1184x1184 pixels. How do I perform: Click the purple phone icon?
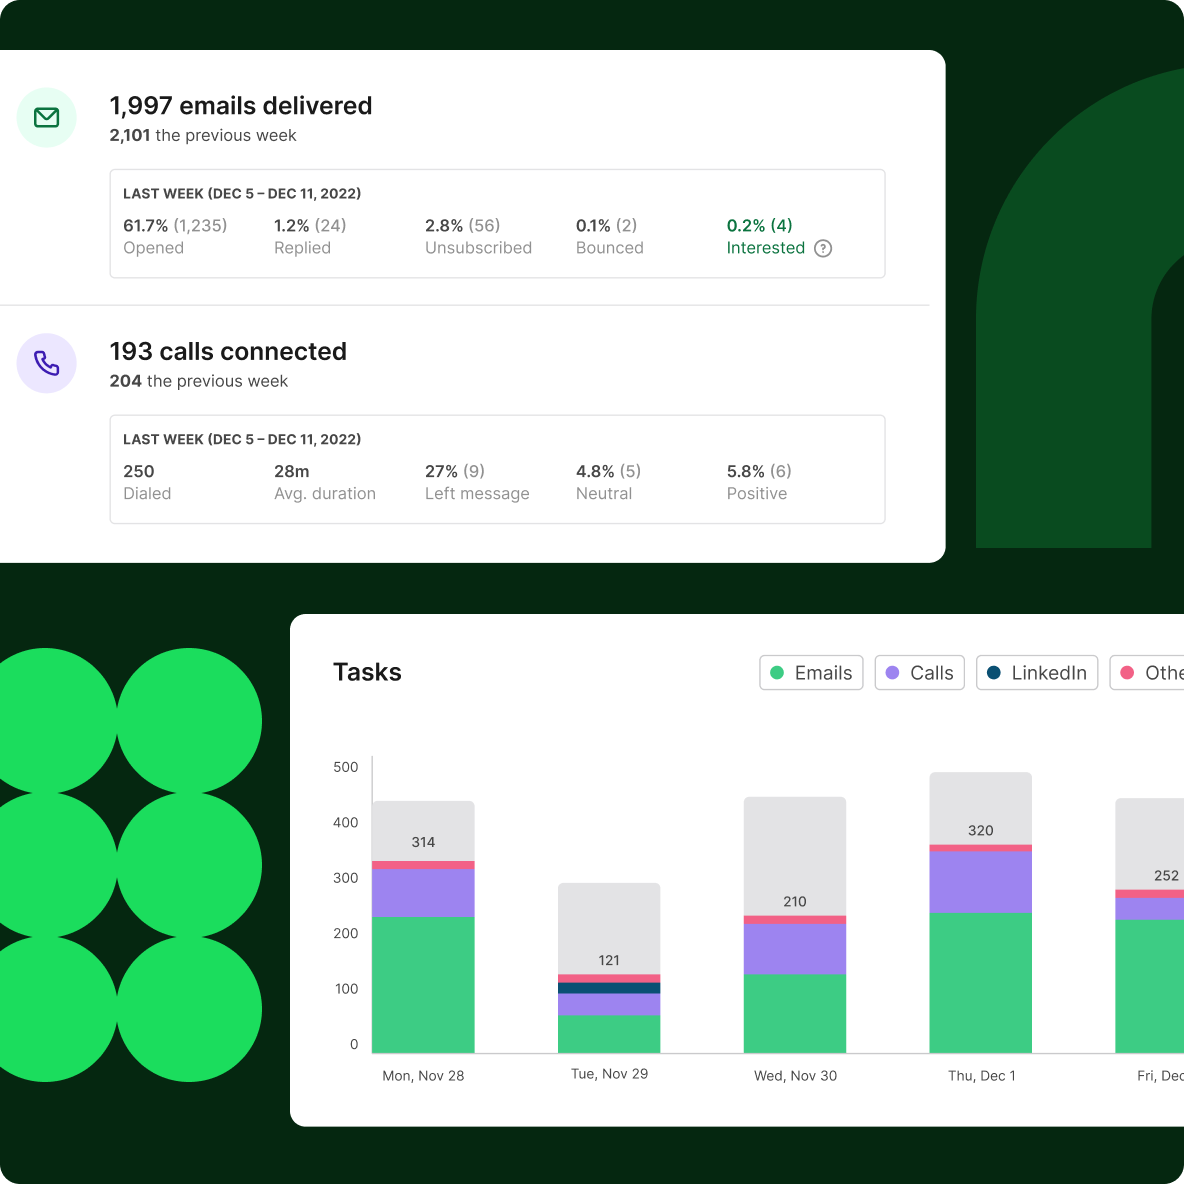(46, 363)
